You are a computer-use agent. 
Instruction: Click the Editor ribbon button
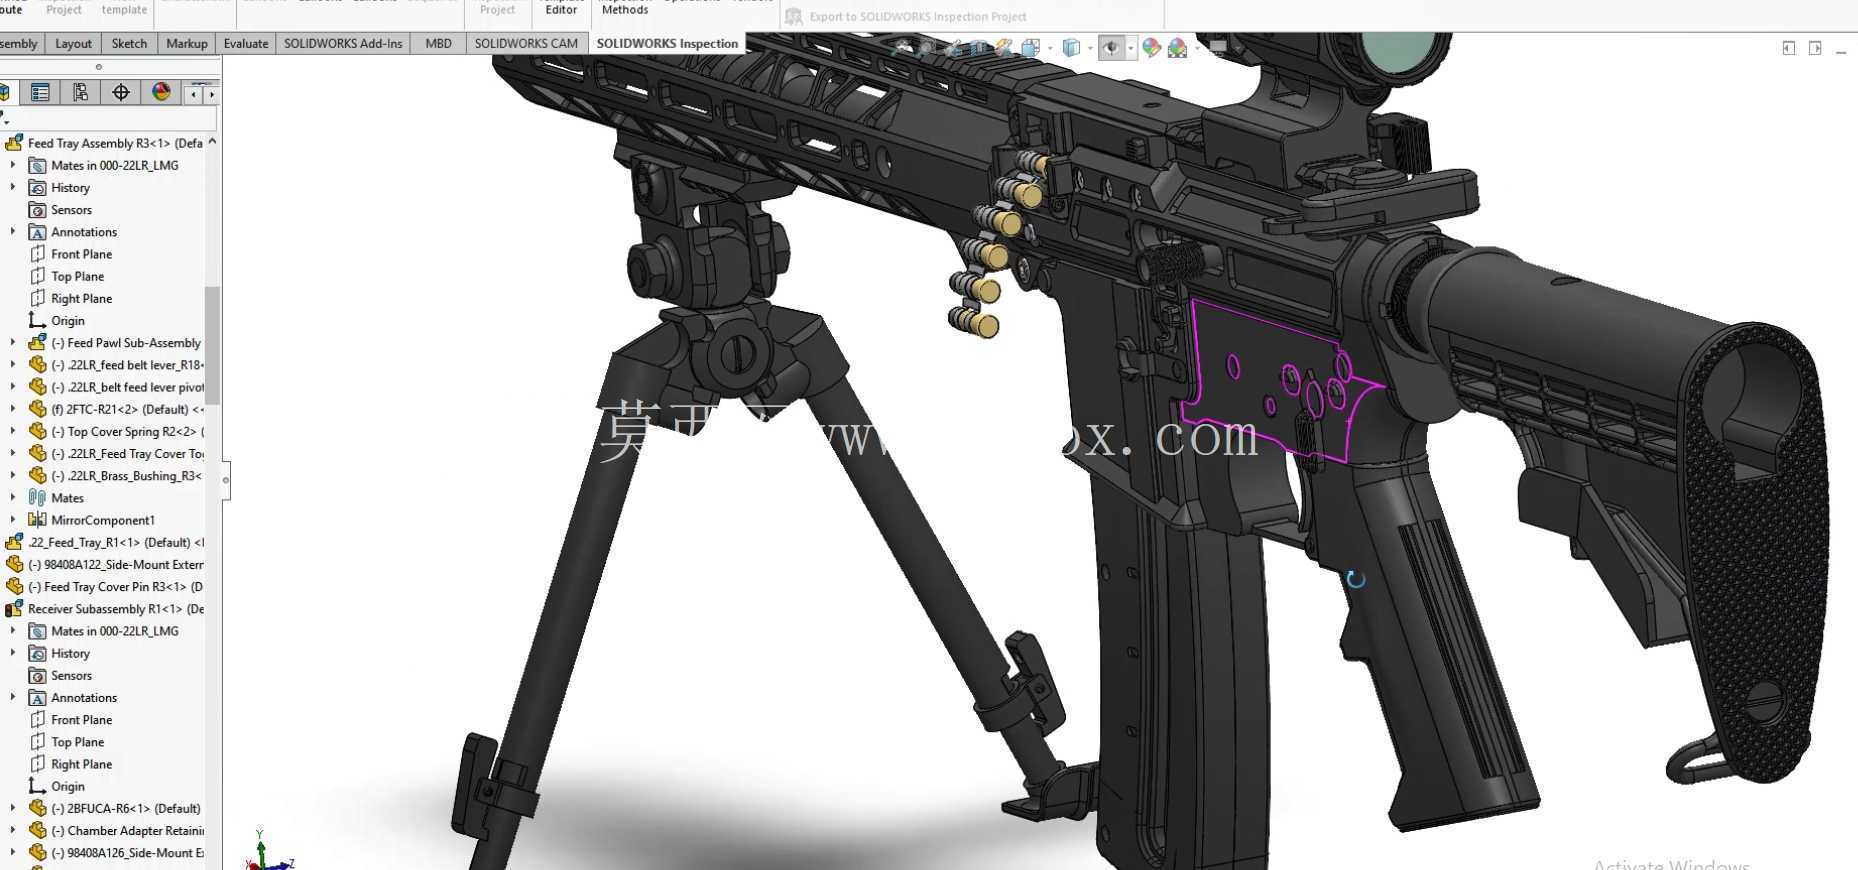pos(561,9)
